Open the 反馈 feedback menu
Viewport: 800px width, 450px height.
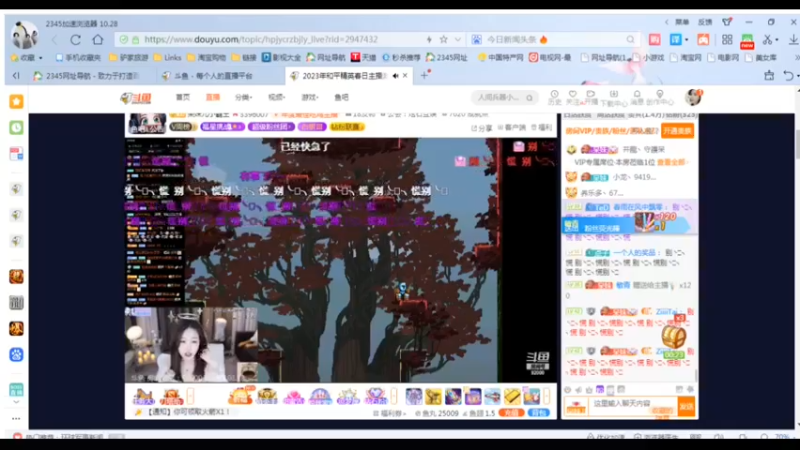705,22
